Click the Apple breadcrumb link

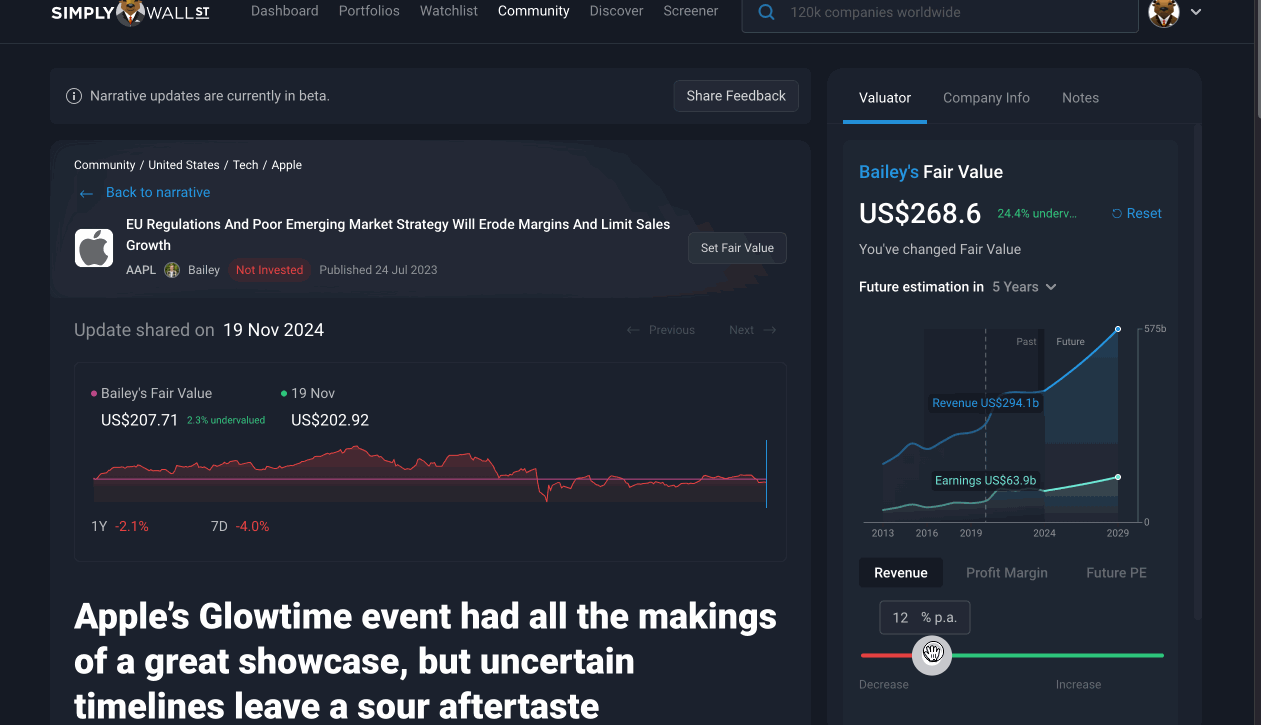pyautogui.click(x=287, y=165)
